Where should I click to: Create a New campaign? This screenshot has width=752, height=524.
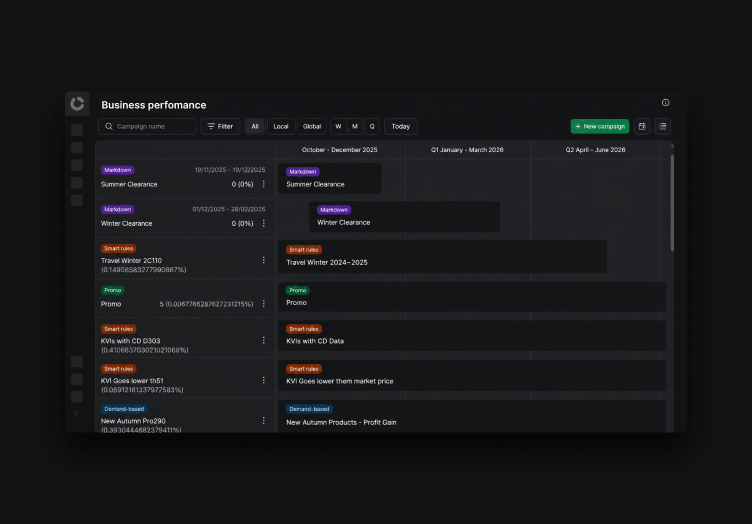tap(599, 127)
